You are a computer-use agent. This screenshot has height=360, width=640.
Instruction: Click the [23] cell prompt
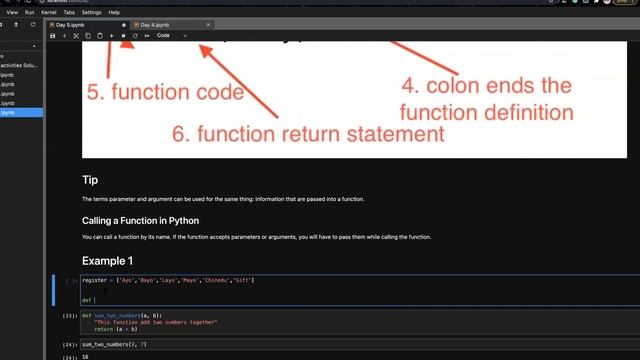(70, 316)
